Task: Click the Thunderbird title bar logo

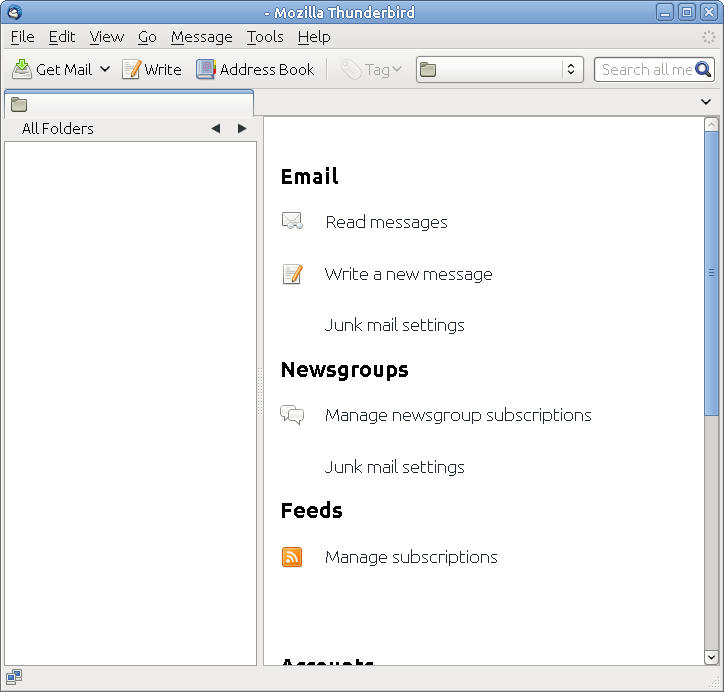Action: tap(14, 12)
